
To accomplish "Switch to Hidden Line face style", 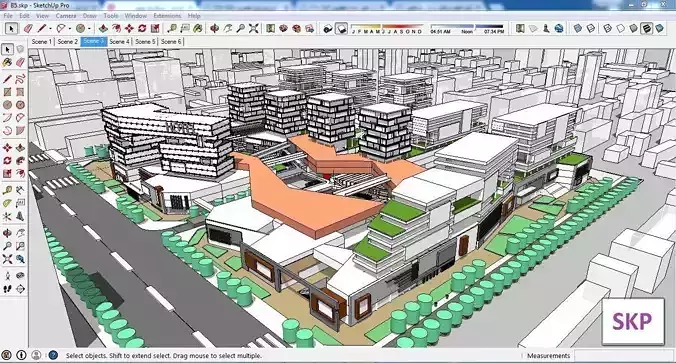I will pos(620,28).
